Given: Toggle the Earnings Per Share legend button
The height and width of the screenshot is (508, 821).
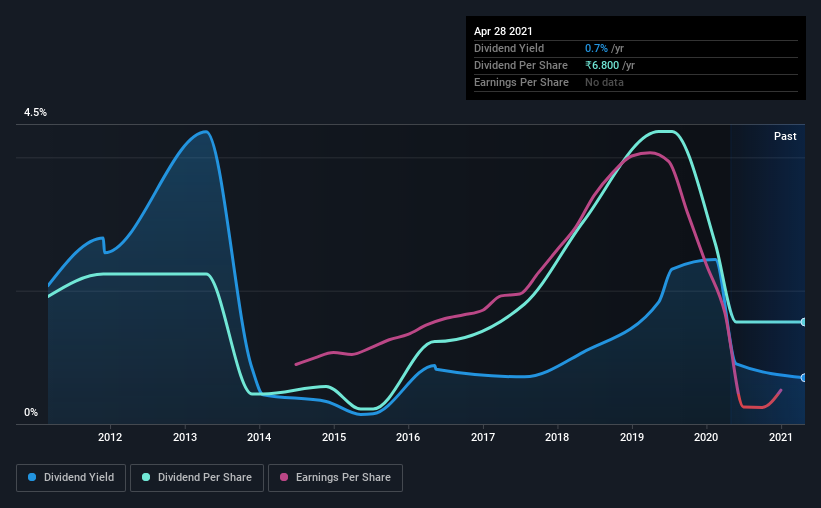Looking at the screenshot, I should (335, 478).
